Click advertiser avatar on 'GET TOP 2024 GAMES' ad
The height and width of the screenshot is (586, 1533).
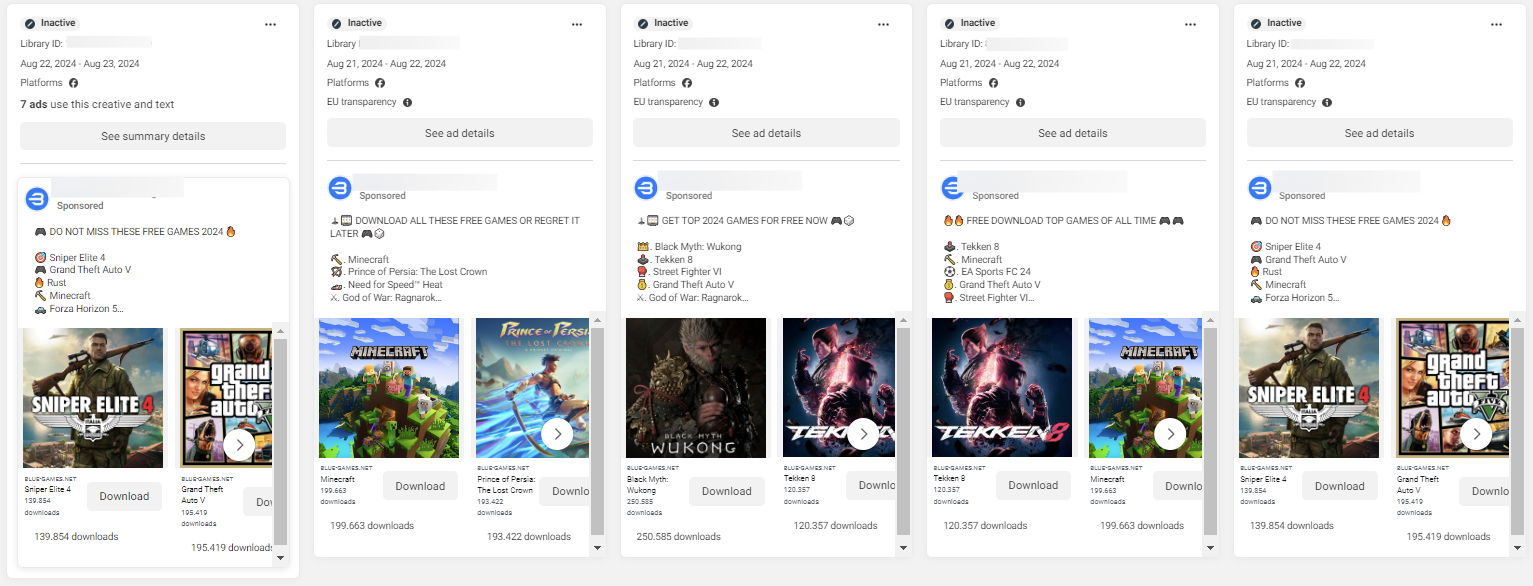click(647, 187)
